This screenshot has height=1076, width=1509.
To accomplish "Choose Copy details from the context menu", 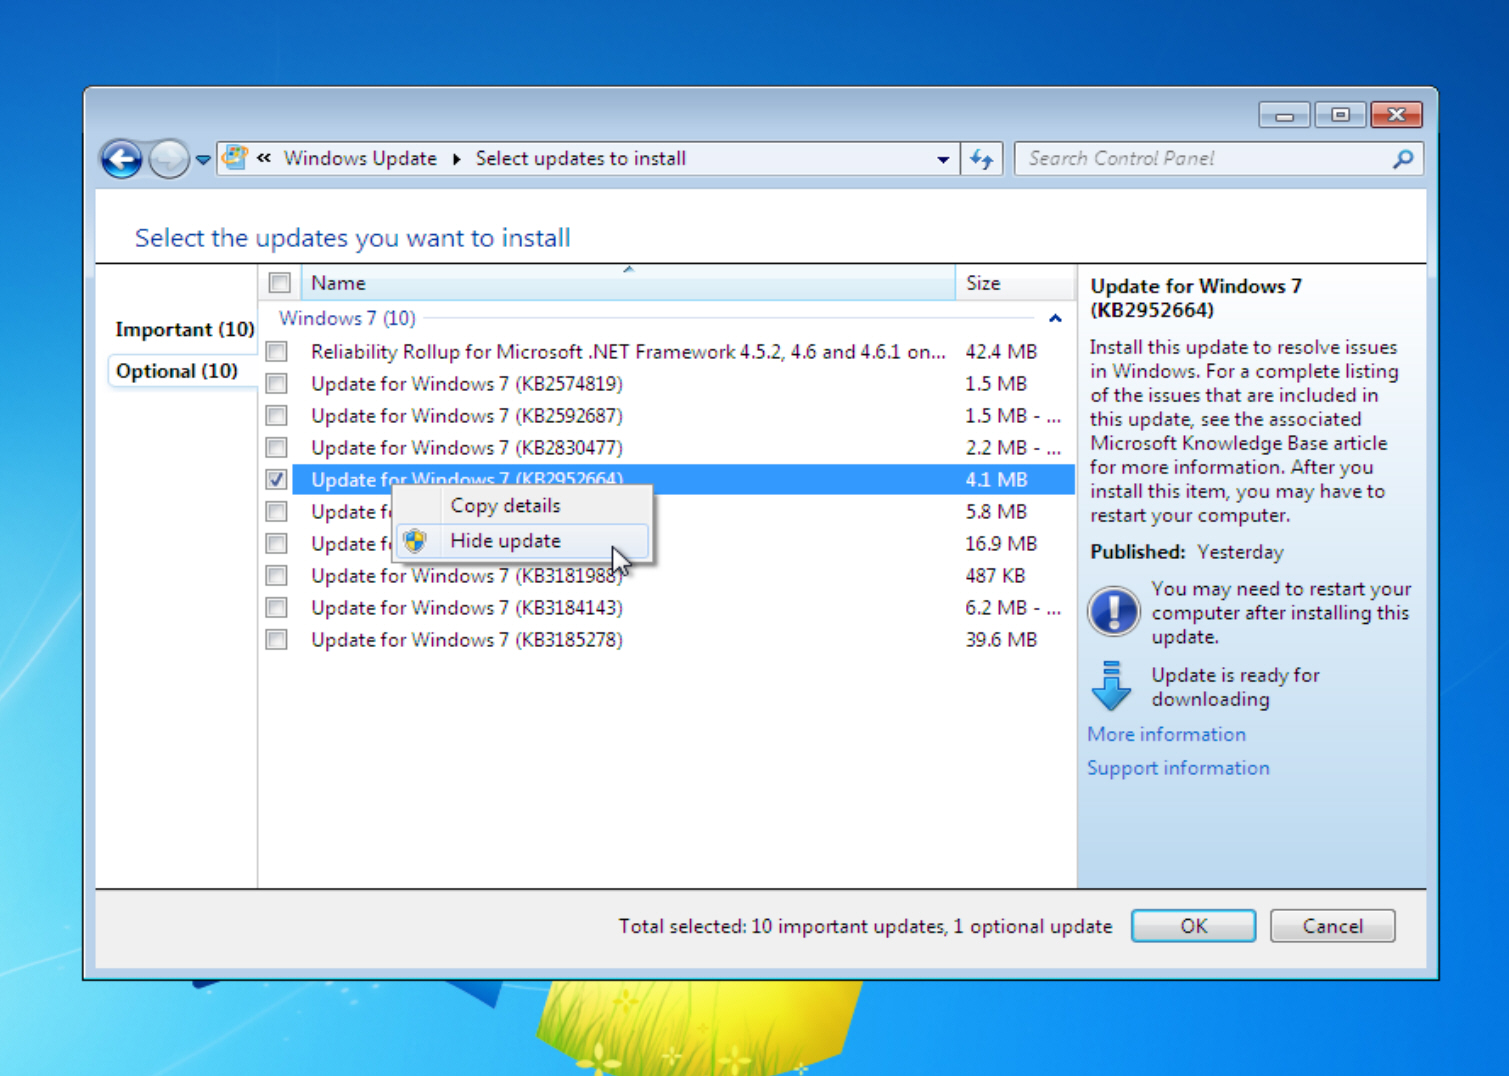I will (x=522, y=506).
